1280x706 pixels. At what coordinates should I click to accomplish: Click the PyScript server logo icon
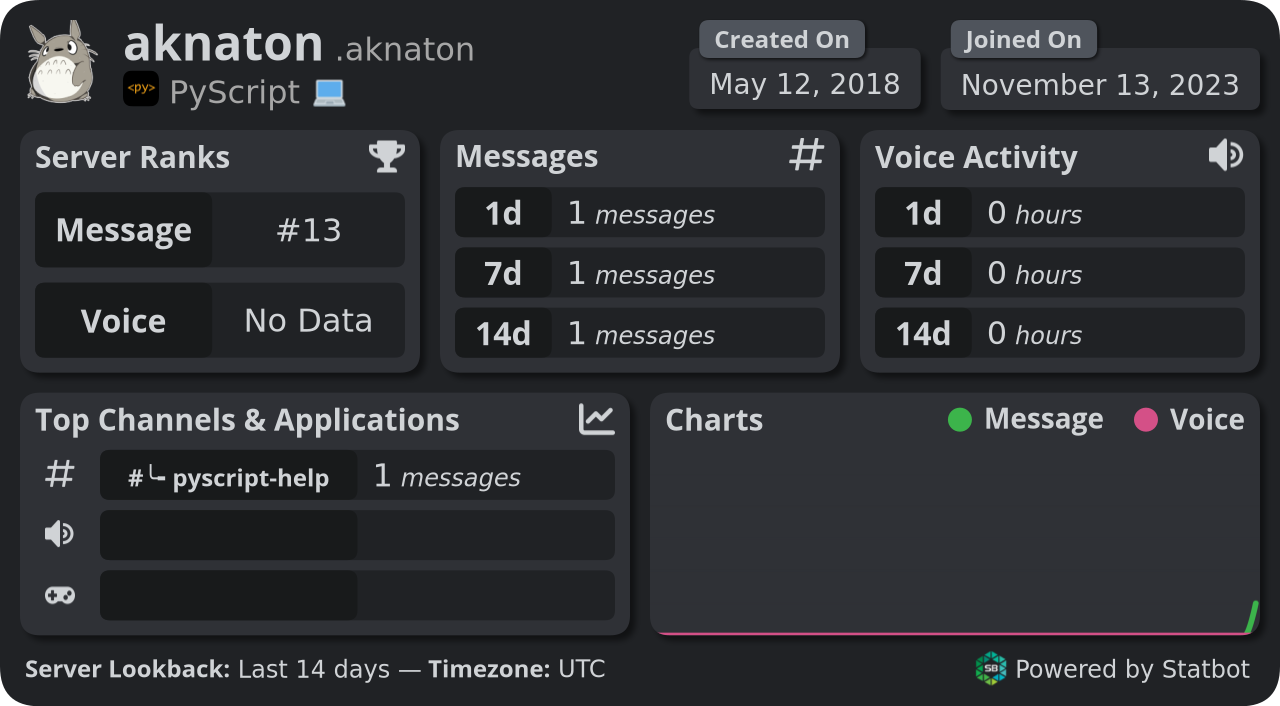tap(141, 89)
